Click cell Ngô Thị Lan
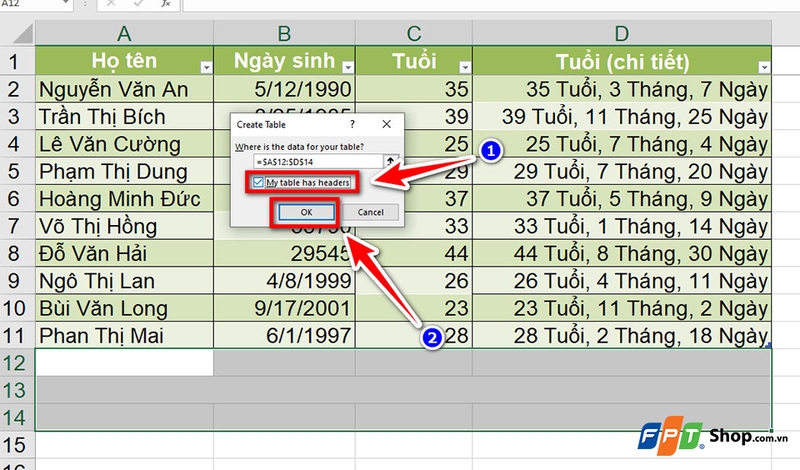The image size is (800, 470). click(x=124, y=281)
